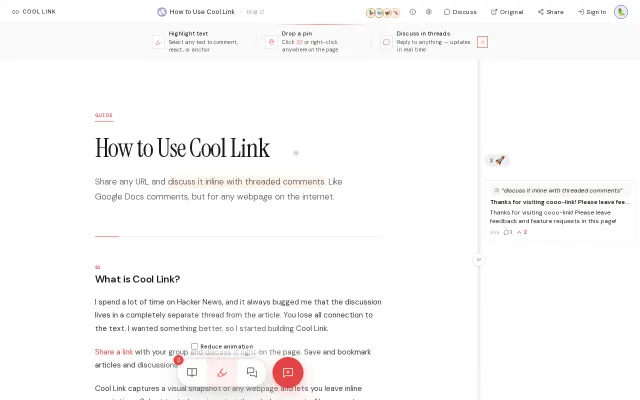Follow the Share a link hyperlink

click(x=114, y=352)
